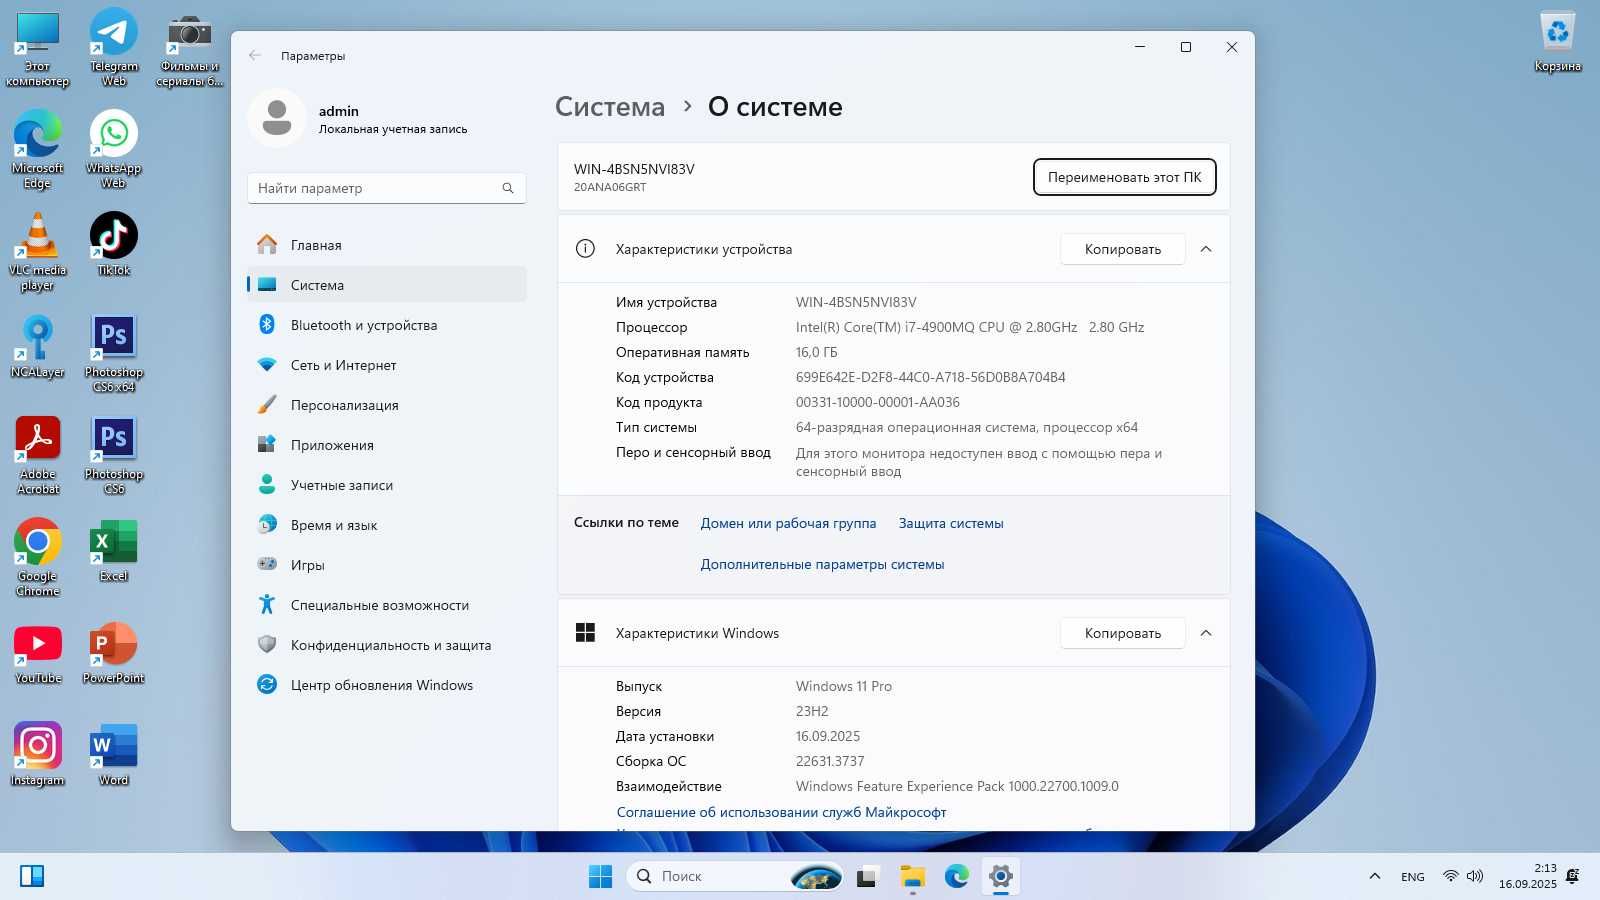Open Adobe Acrobat desktop icon
Viewport: 1600px width, 900px height.
coord(38,455)
